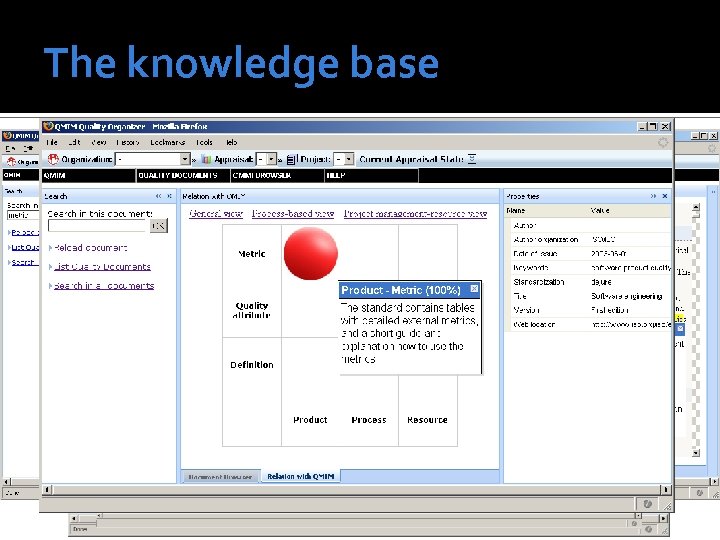Collapse the Search panel with double-arrow icon
Viewport: 720px width, 540px height.
point(158,196)
